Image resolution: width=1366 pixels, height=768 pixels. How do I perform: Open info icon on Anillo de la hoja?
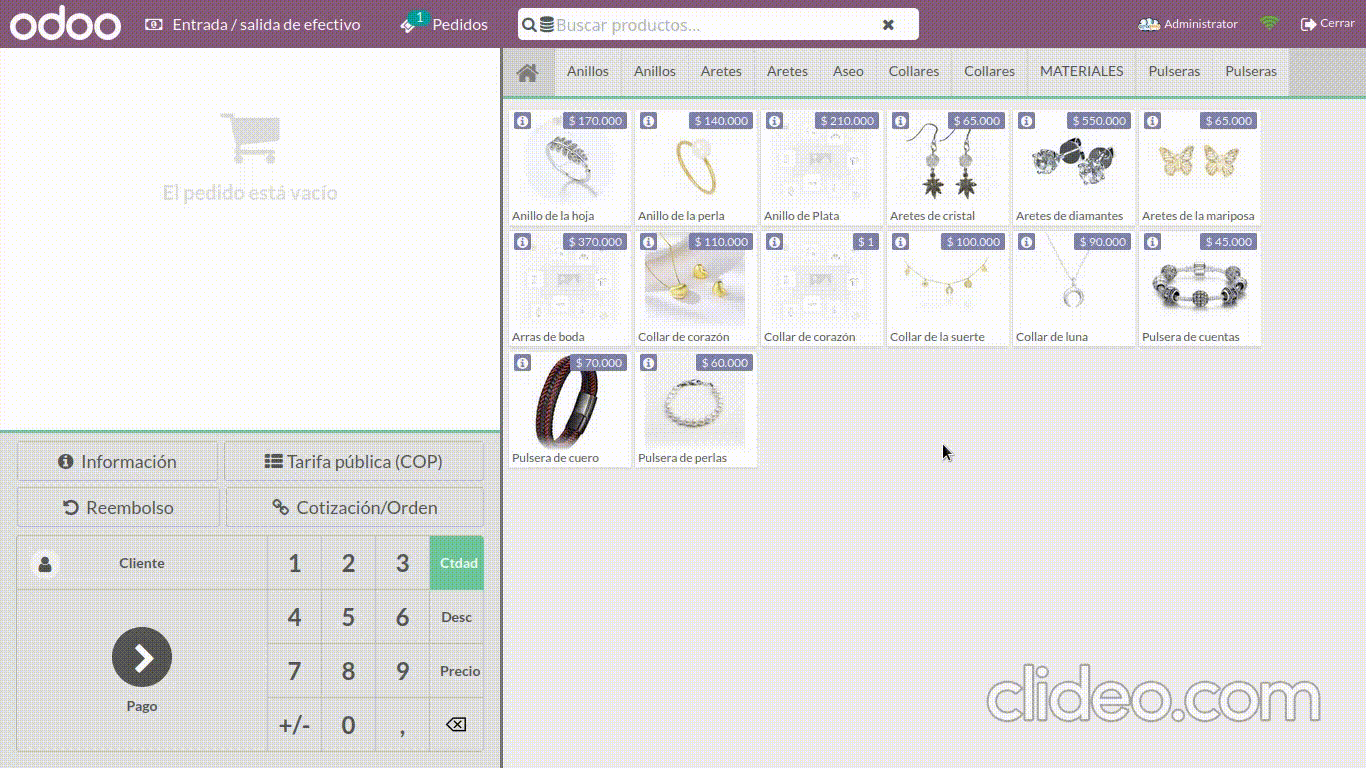click(x=522, y=121)
